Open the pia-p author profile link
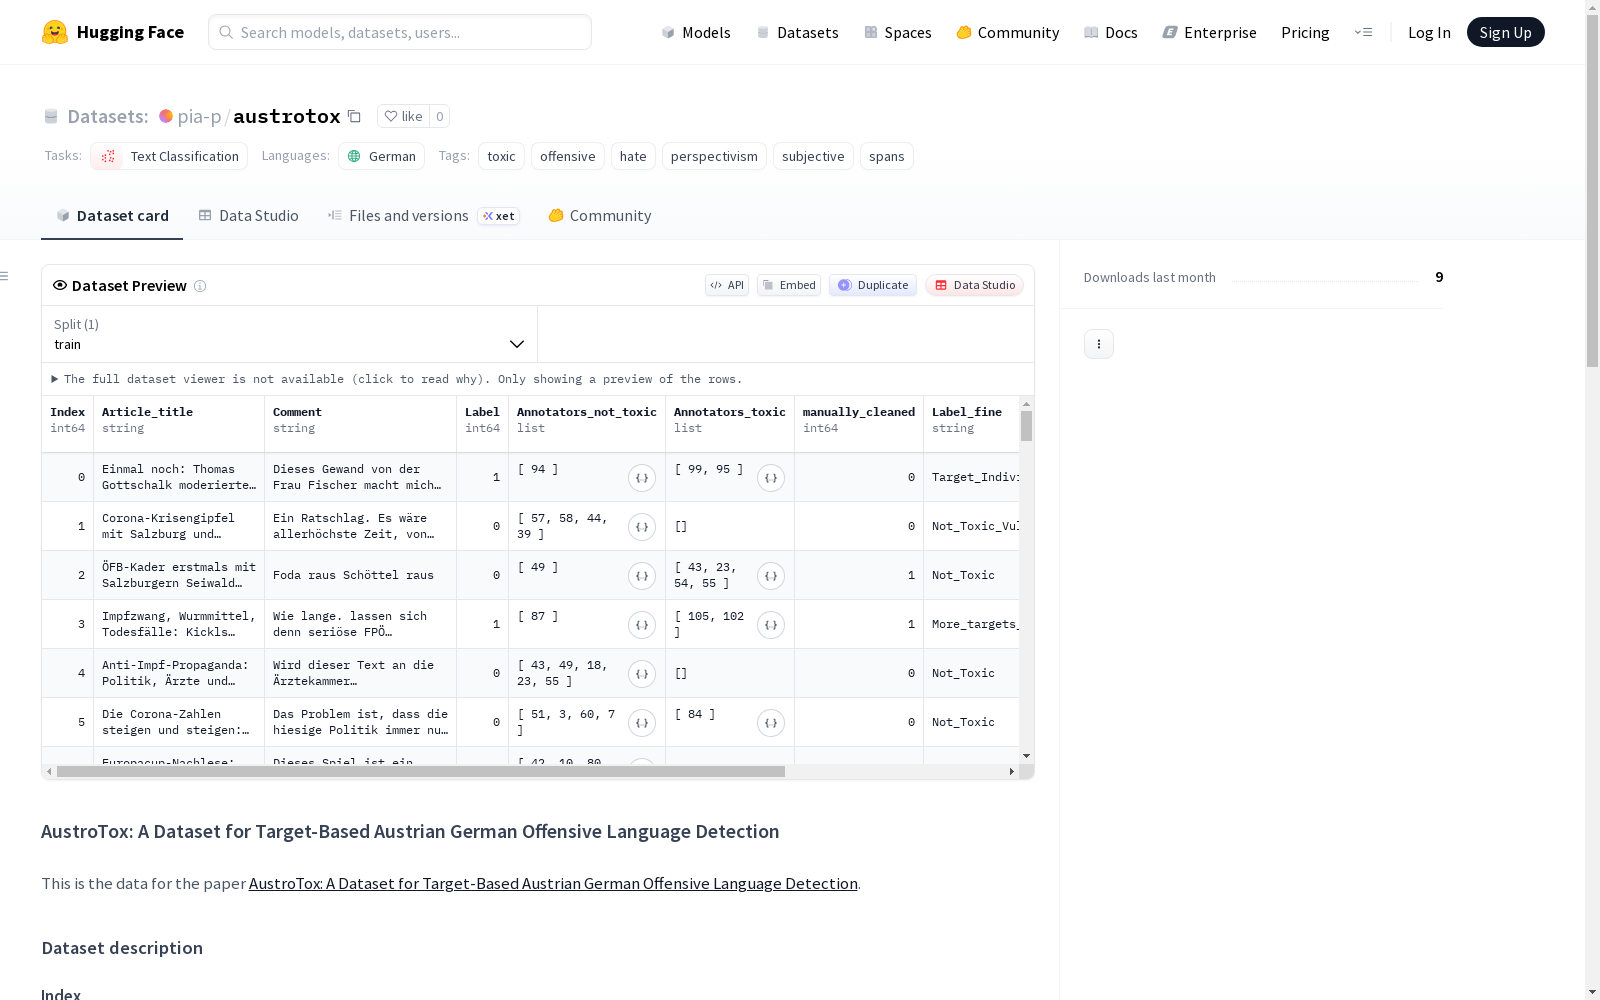1600x1000 pixels. click(x=199, y=116)
